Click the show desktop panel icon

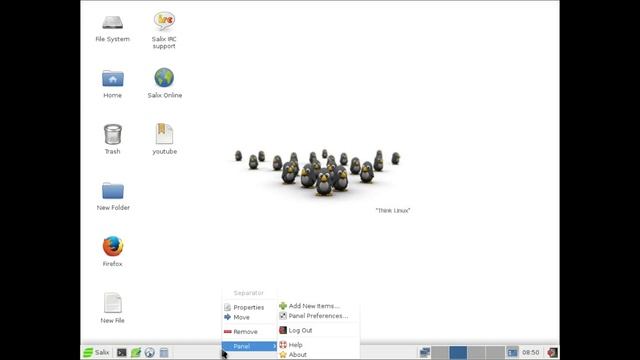coord(424,352)
